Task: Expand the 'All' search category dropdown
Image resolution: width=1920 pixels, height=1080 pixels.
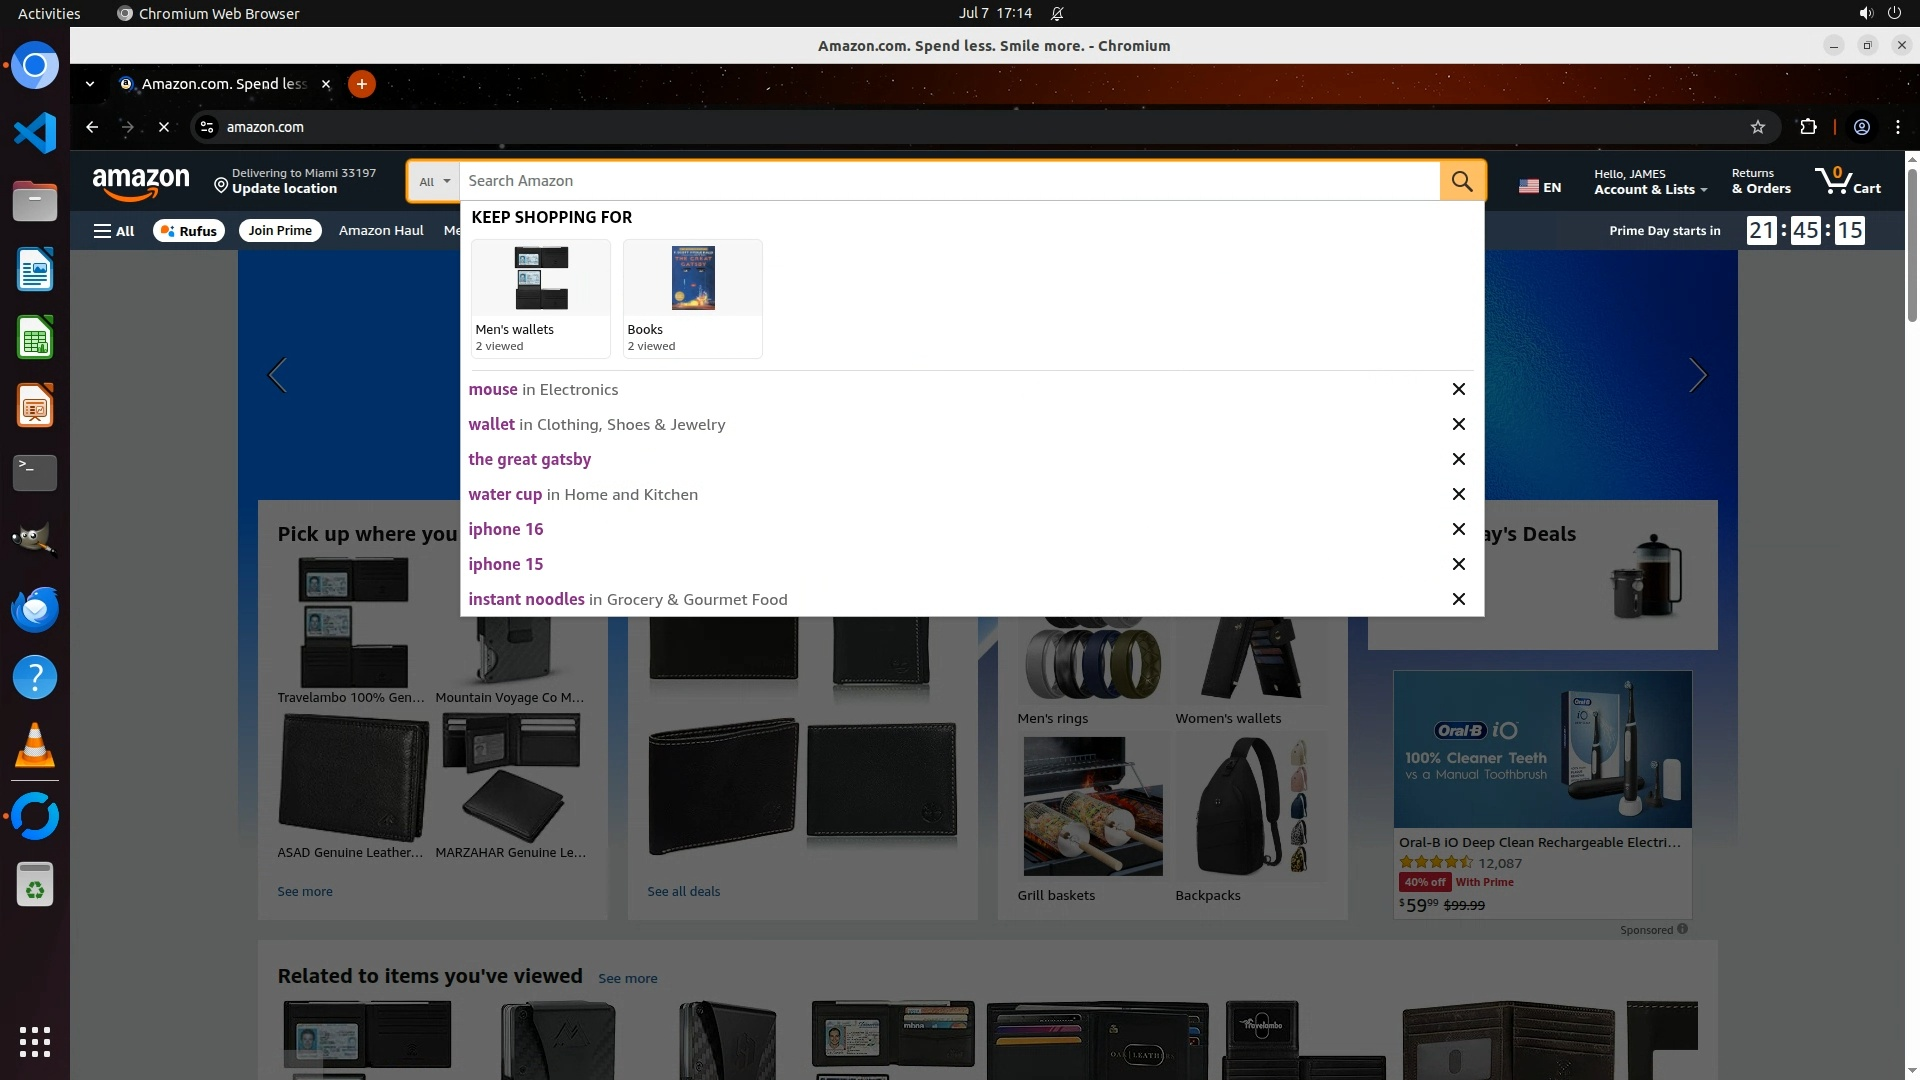Action: coord(434,181)
